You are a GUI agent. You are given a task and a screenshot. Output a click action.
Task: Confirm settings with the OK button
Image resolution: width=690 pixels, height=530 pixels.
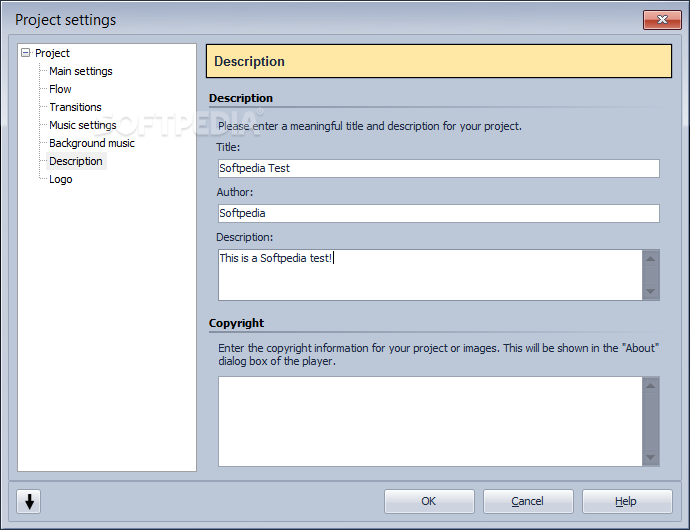point(429,501)
